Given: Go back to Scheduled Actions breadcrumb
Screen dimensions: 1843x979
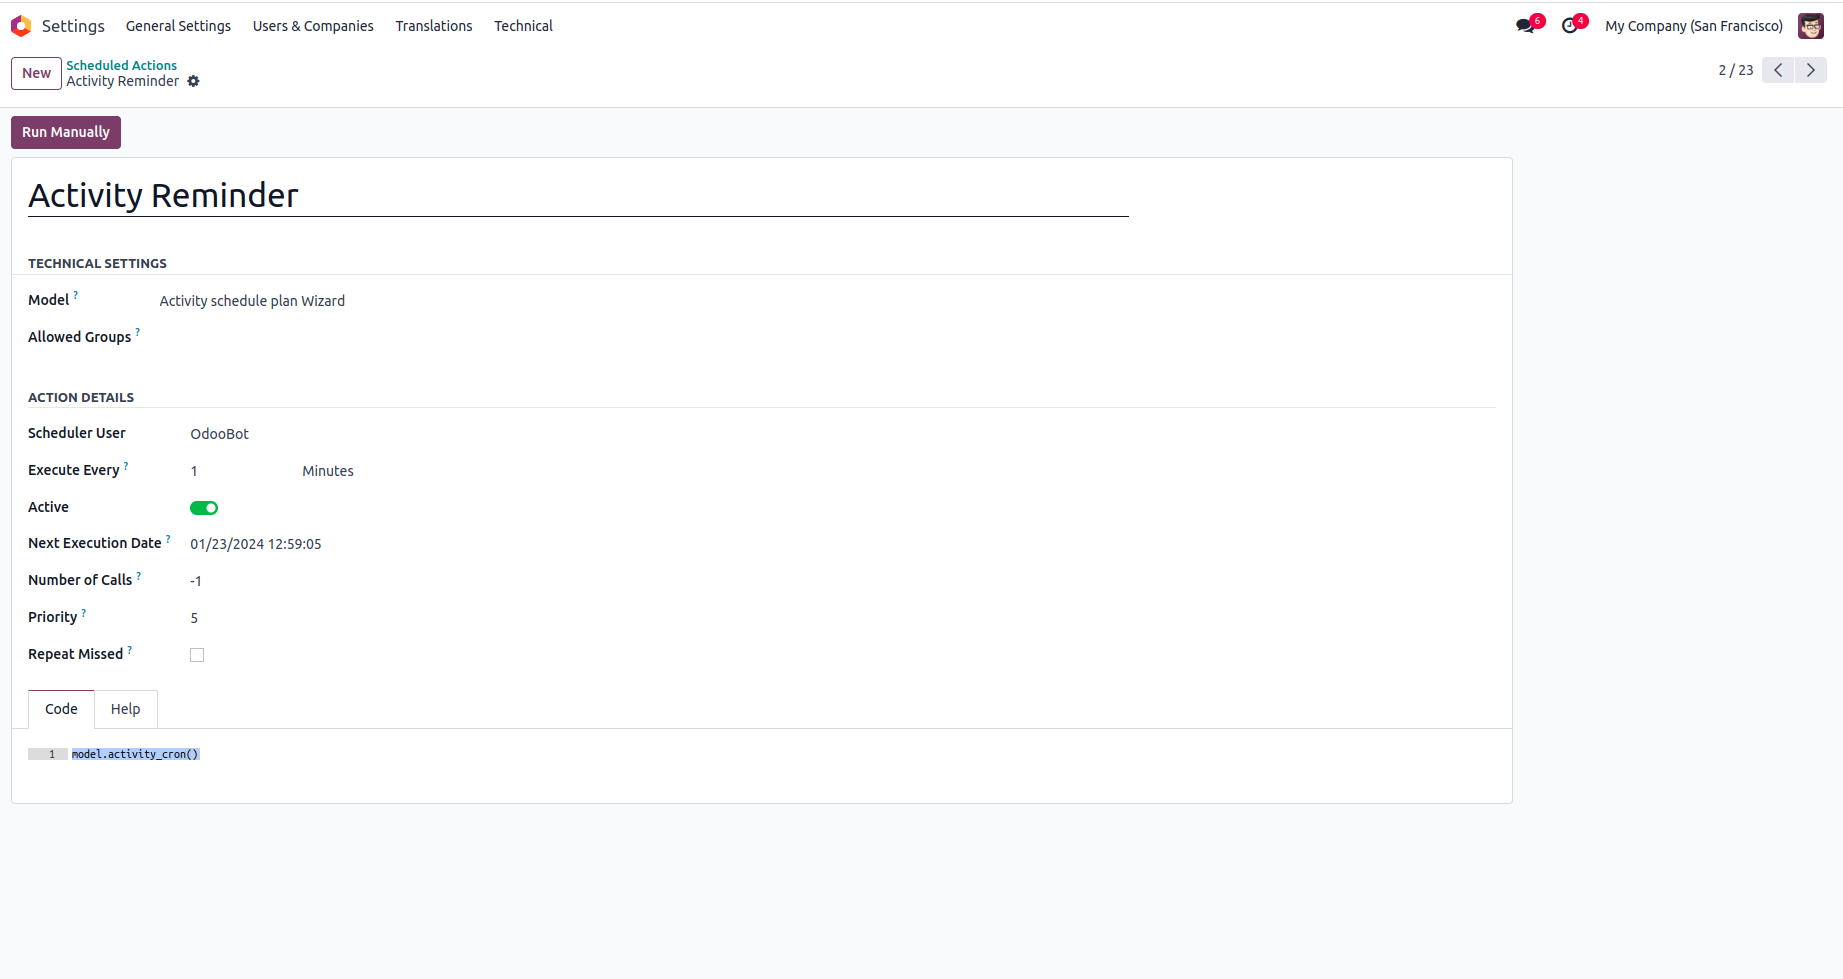Looking at the screenshot, I should coord(121,65).
